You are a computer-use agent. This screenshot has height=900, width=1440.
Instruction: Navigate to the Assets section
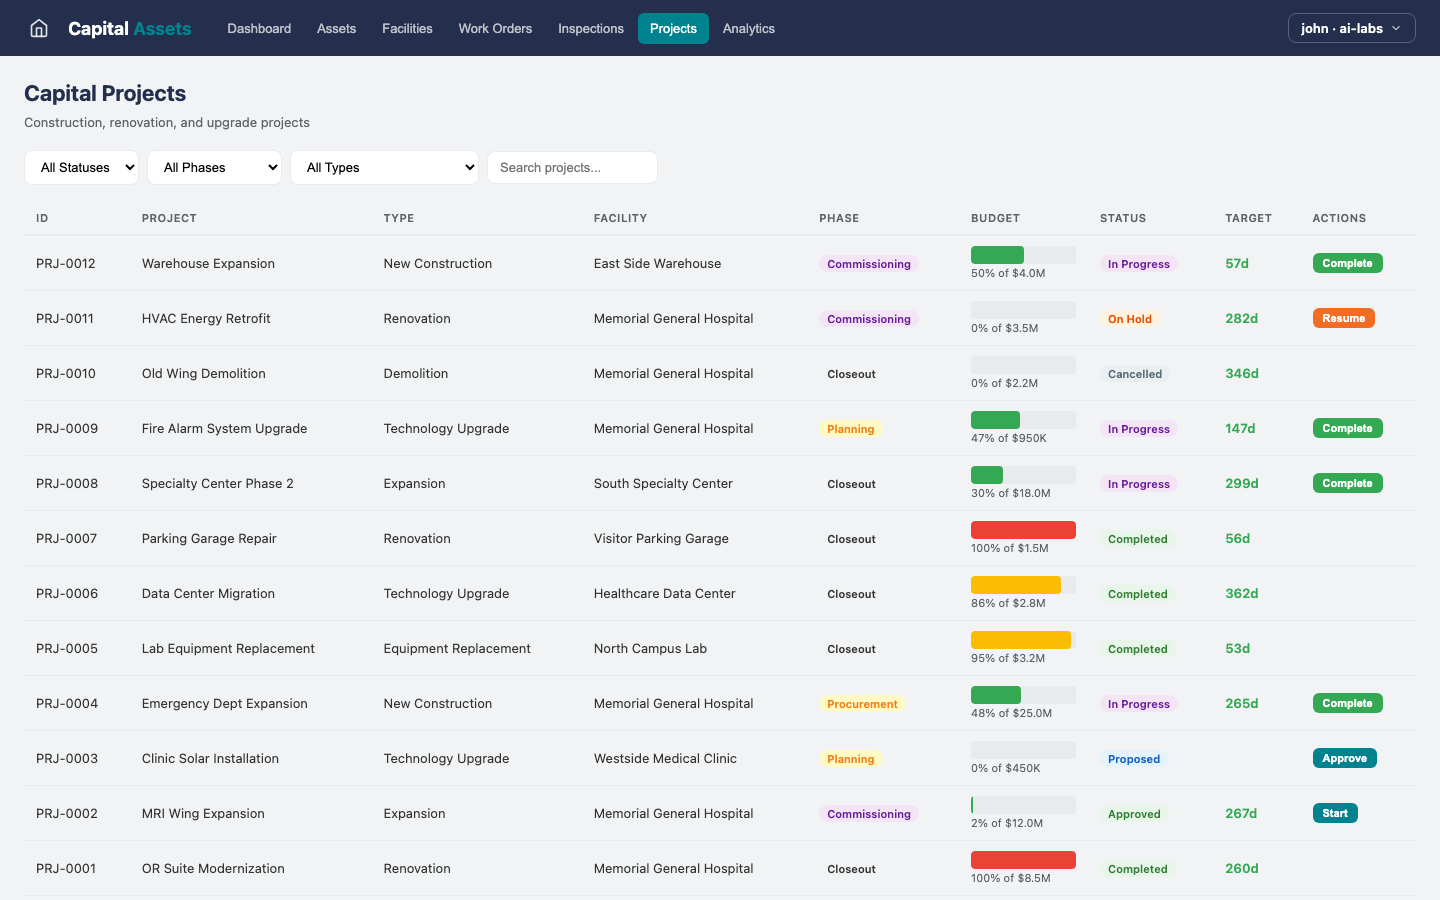tap(336, 28)
